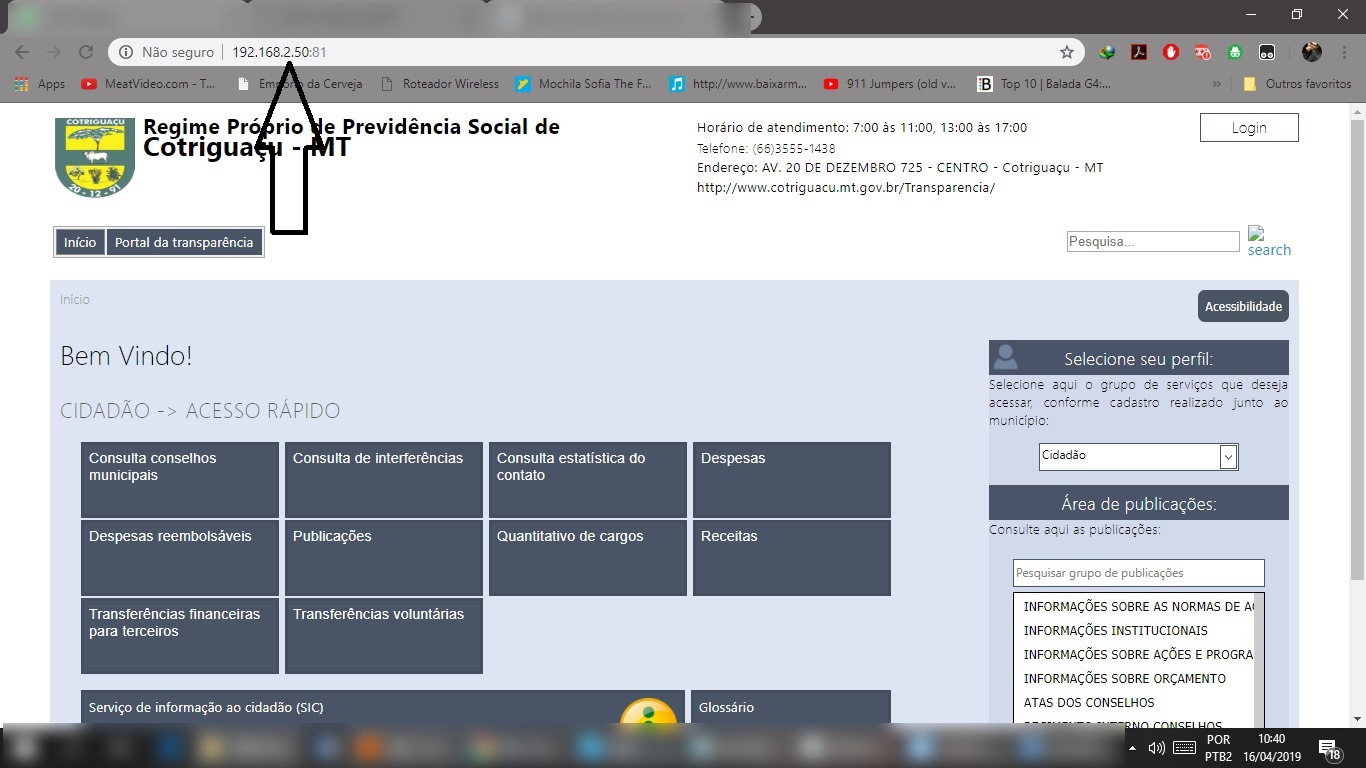Click the browser back arrow

(x=22, y=52)
